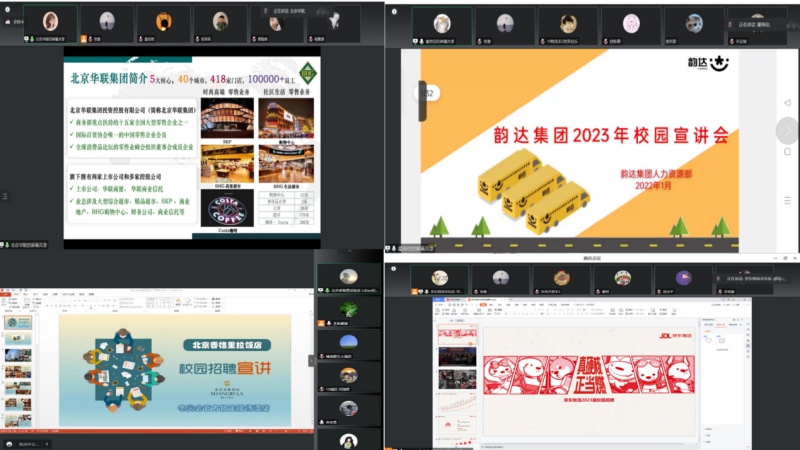
Task: Click the 正在讲话 speaker indicator in 北京华联 meeting
Action: [289, 11]
